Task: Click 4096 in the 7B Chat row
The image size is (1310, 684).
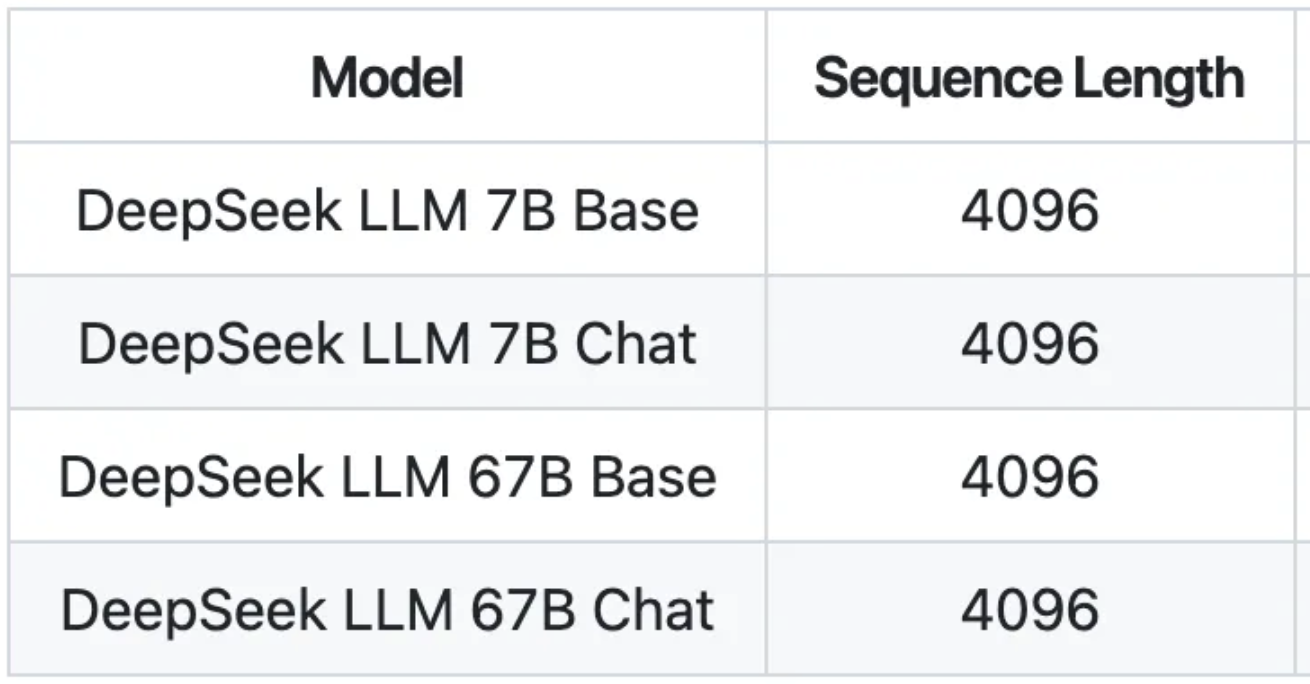Action: point(1029,343)
